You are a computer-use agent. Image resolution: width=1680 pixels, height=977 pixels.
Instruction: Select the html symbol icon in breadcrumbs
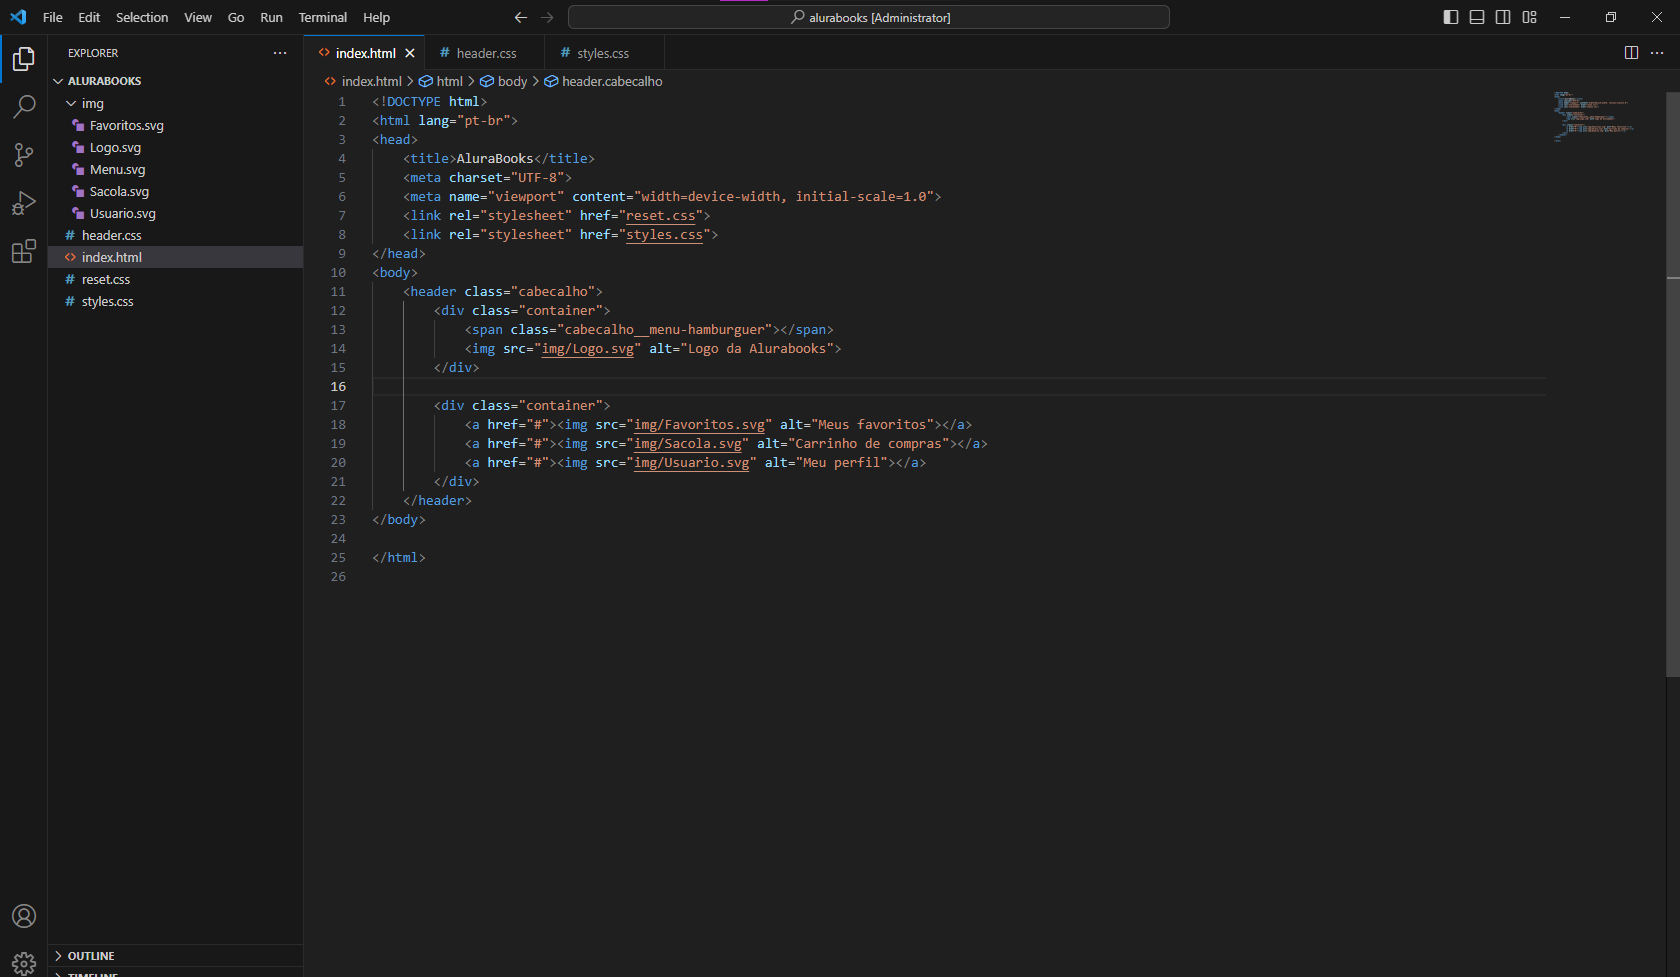tap(426, 81)
